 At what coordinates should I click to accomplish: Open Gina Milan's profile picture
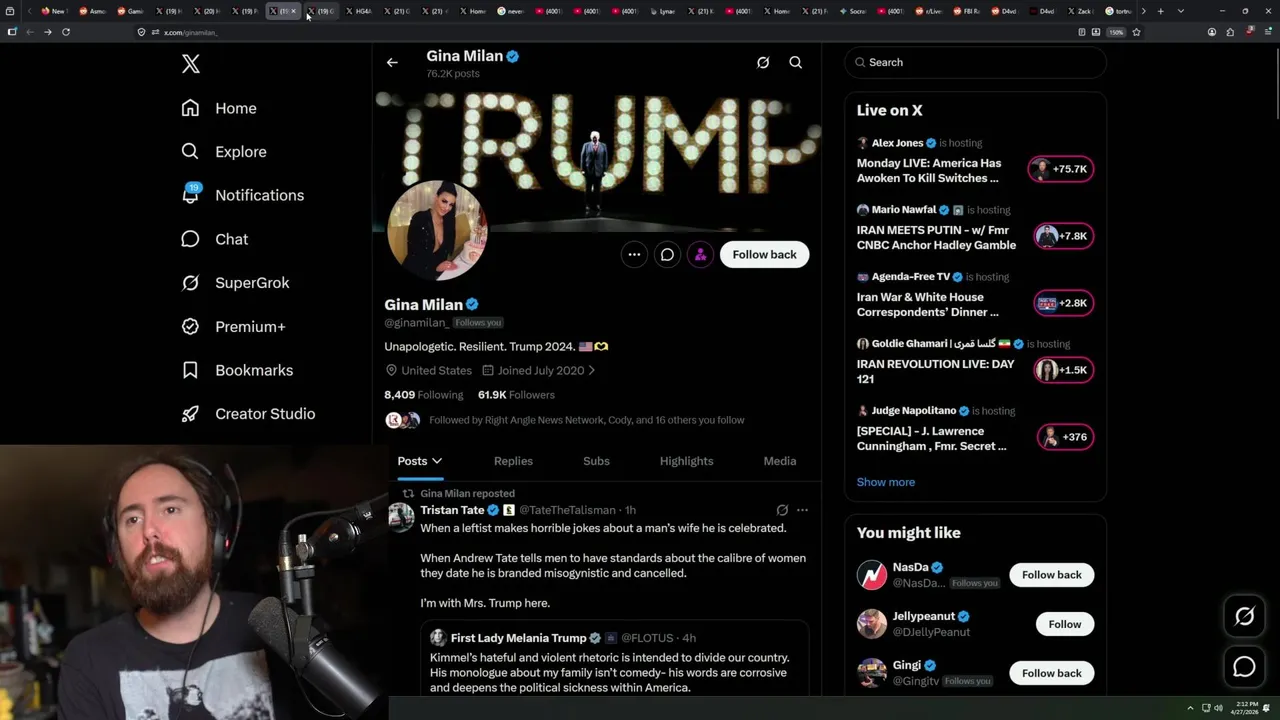(x=437, y=231)
